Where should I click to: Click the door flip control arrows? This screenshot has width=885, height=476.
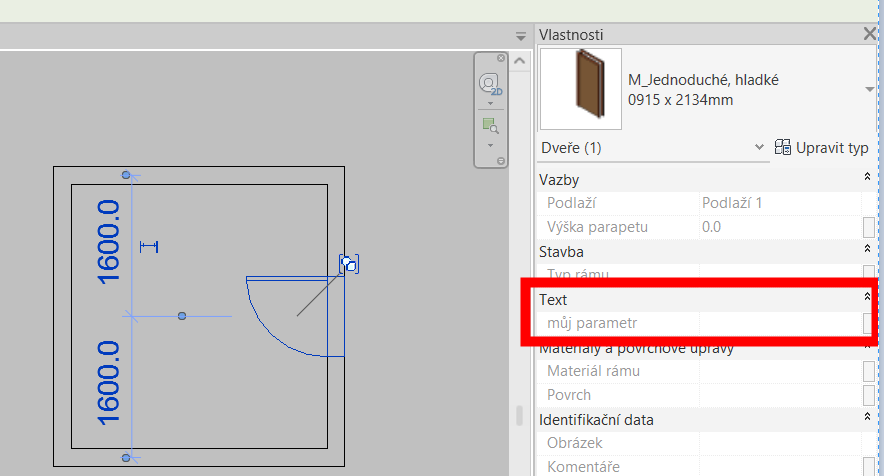(349, 264)
